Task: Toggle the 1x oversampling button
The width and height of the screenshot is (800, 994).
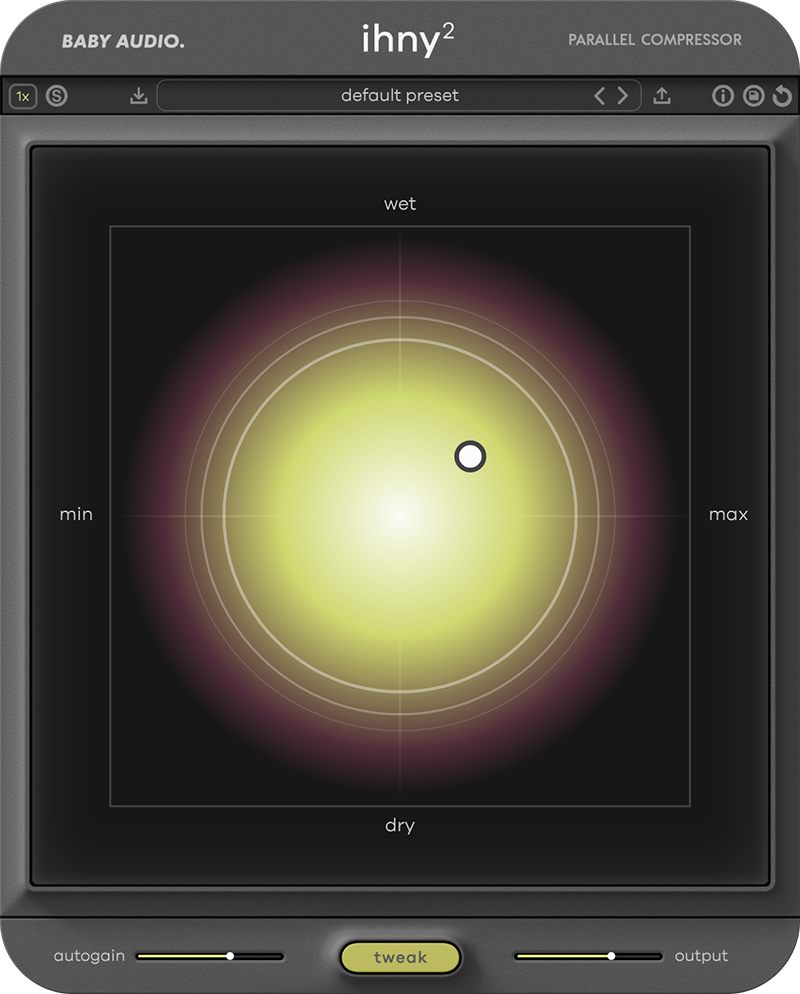Action: click(22, 96)
